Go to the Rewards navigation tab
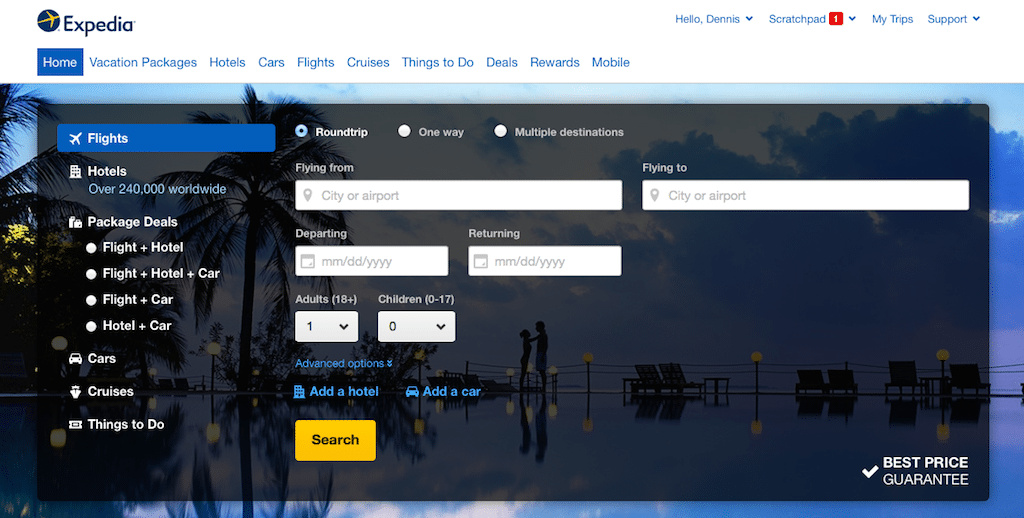 (x=554, y=62)
